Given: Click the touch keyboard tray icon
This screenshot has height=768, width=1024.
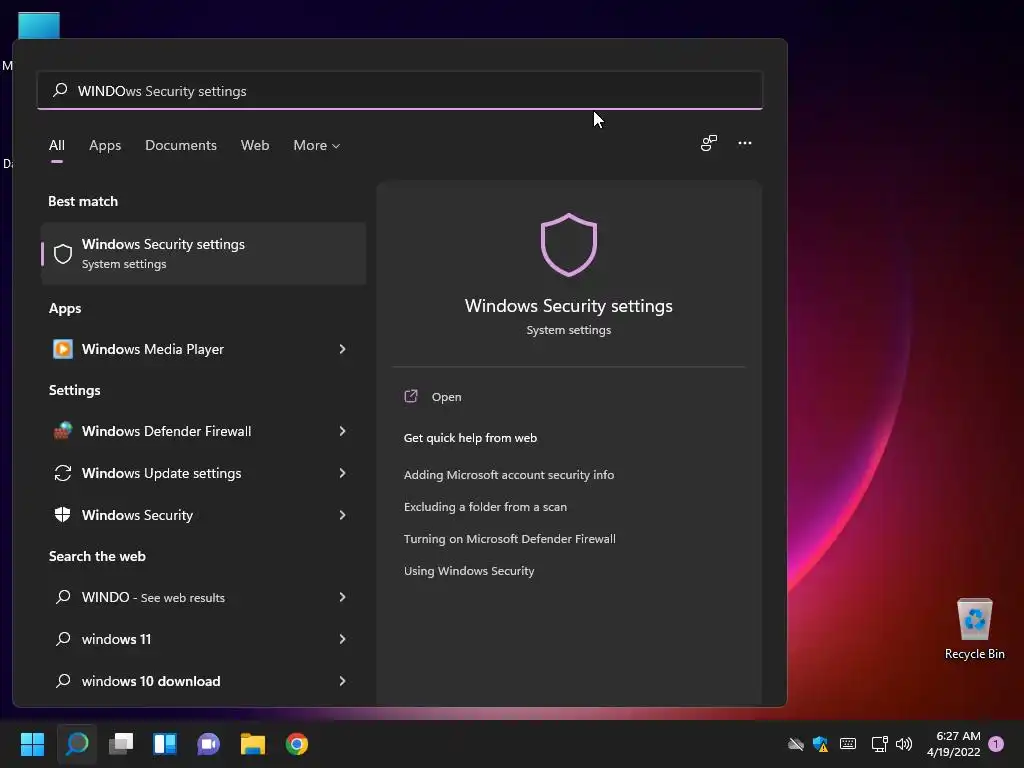Looking at the screenshot, I should 848,744.
